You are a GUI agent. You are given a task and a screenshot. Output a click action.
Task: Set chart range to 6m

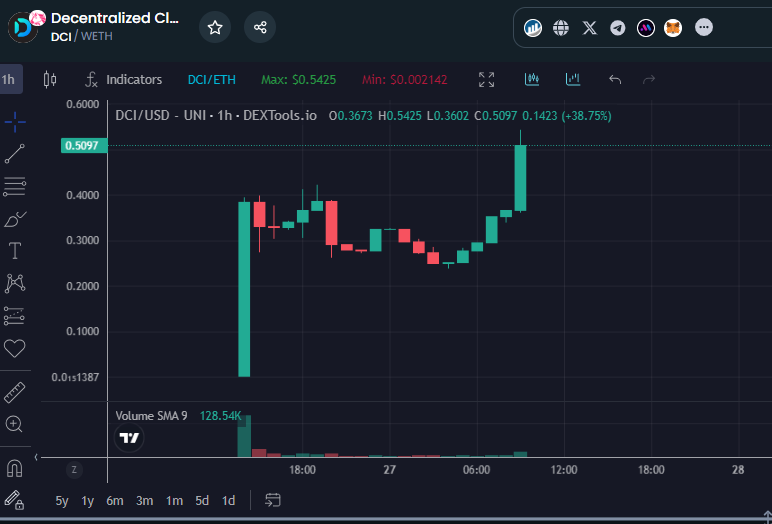(115, 501)
